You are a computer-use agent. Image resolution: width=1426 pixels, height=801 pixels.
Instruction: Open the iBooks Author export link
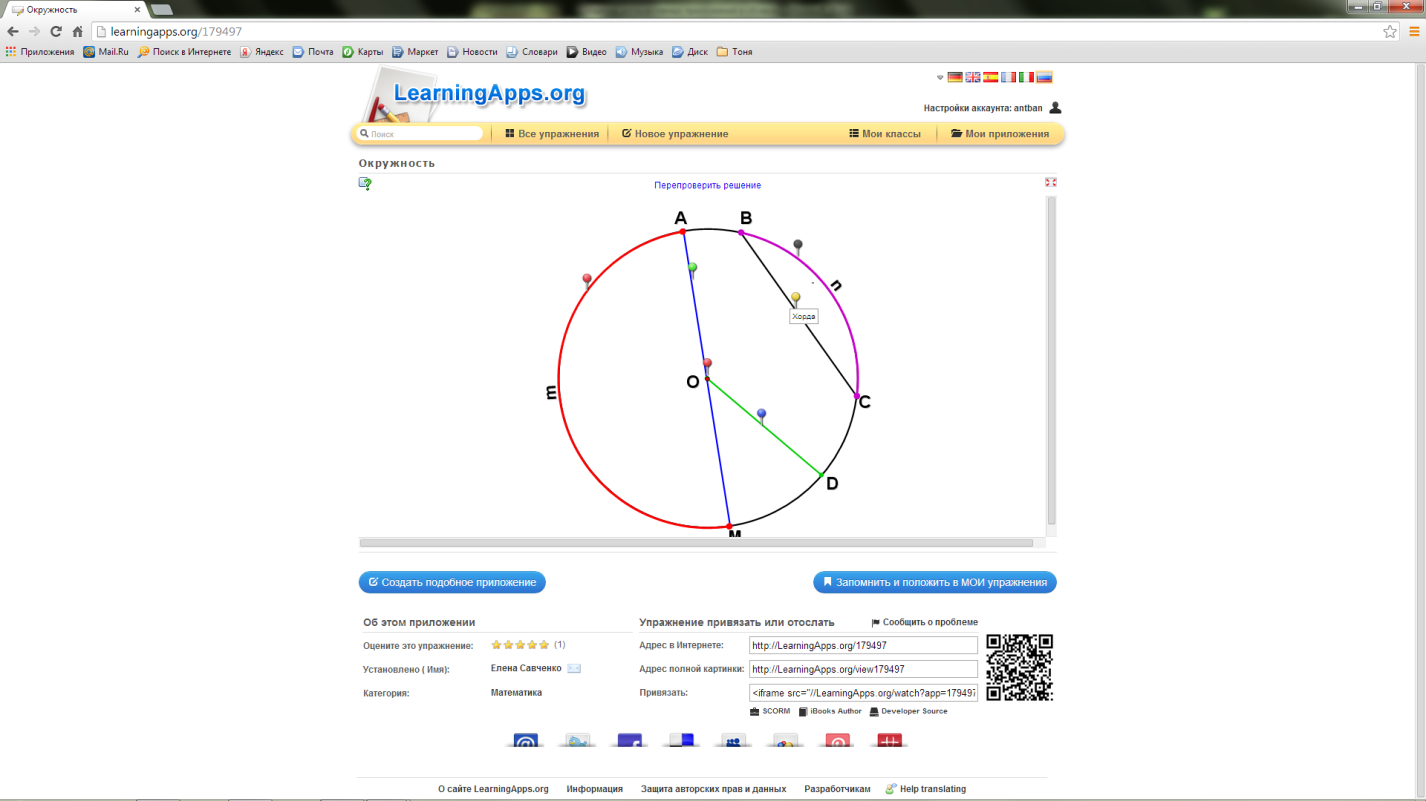click(830, 711)
